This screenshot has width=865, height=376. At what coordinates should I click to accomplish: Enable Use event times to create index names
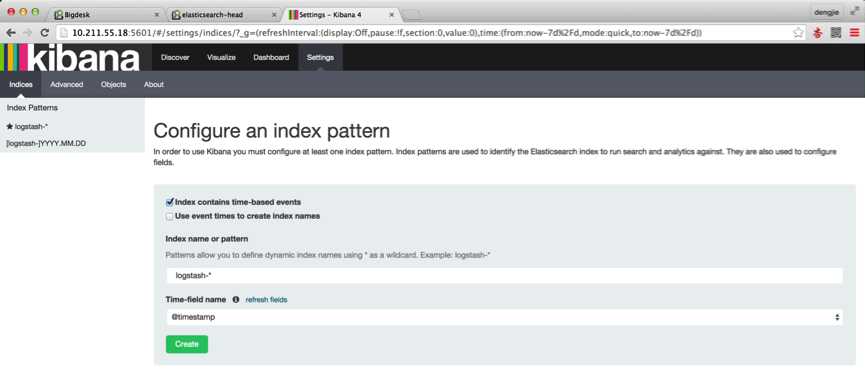(x=170, y=217)
